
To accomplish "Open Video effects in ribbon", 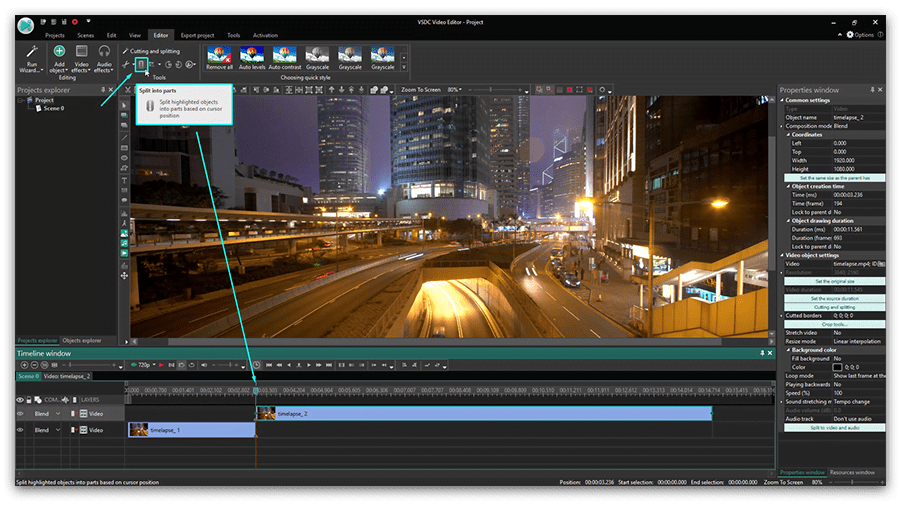I will point(82,59).
